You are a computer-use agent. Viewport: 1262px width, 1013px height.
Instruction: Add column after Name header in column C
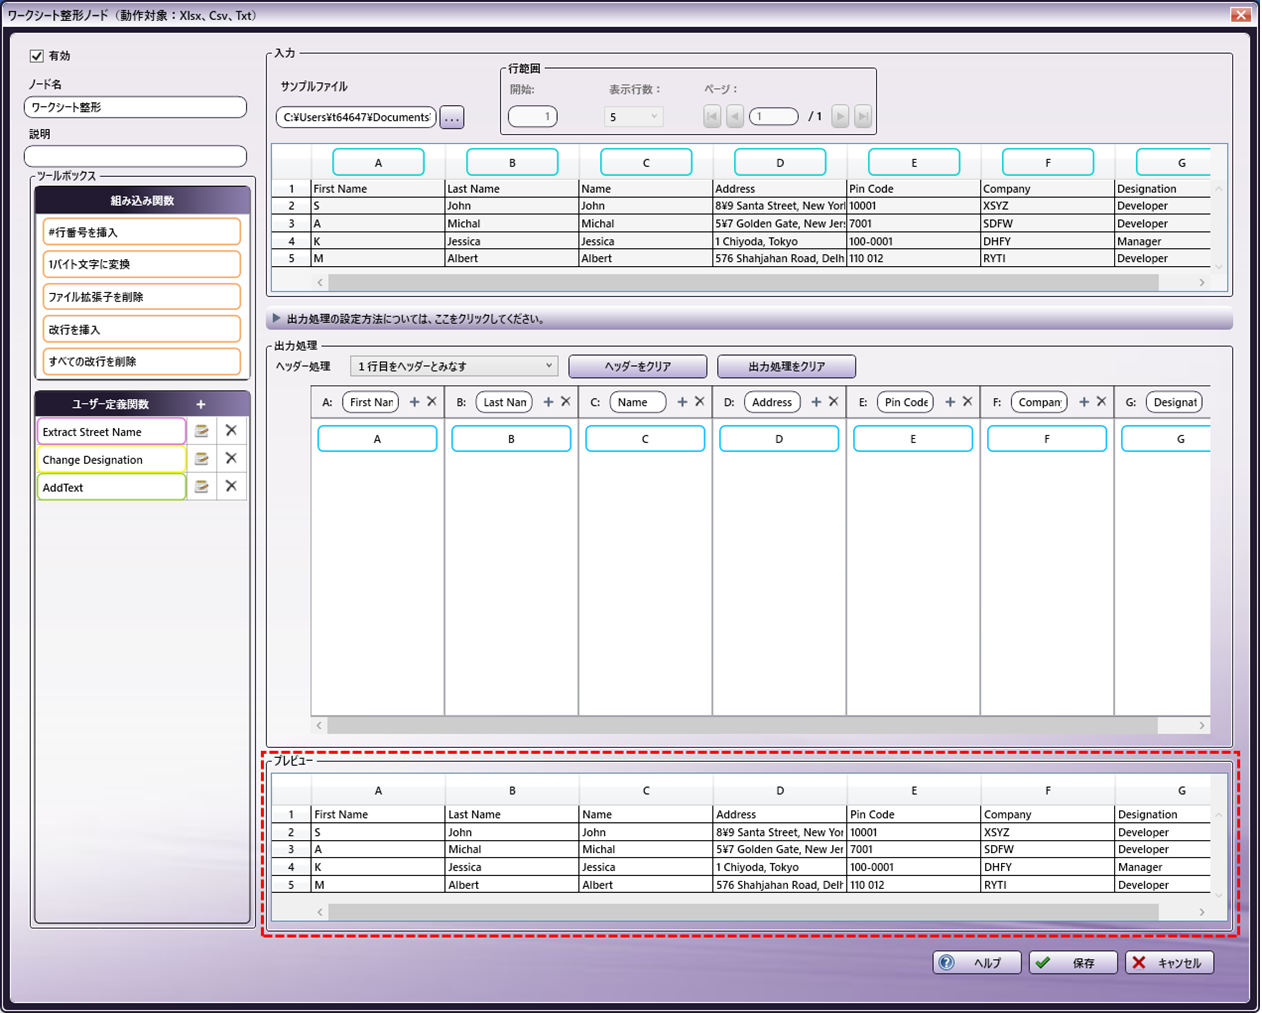(x=682, y=402)
